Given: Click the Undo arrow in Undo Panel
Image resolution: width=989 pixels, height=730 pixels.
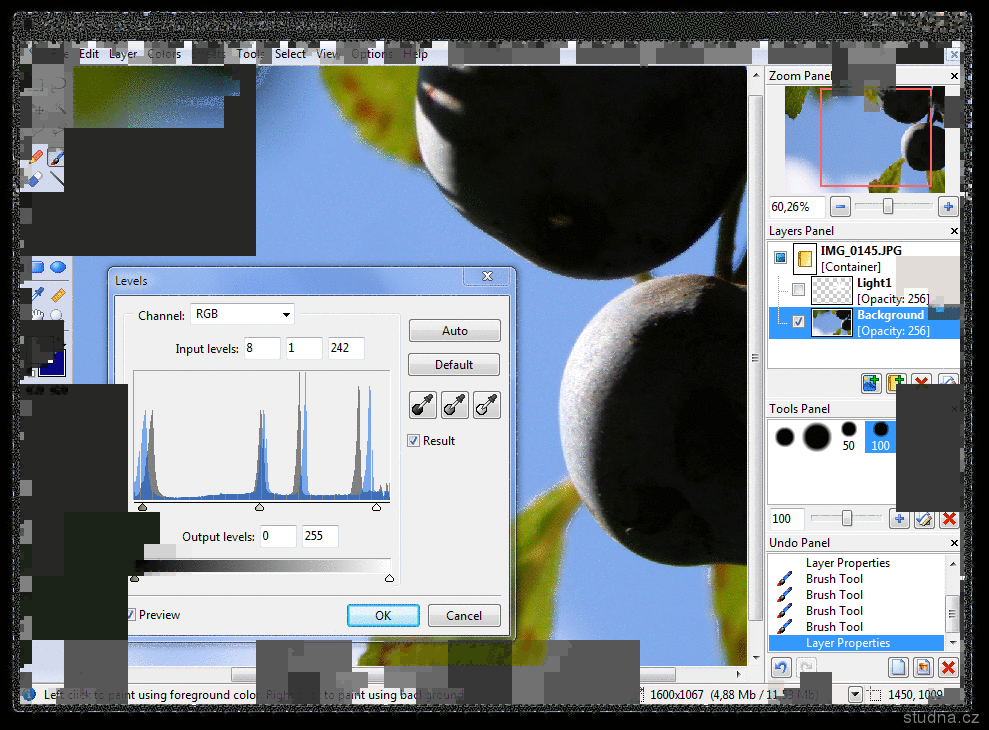Looking at the screenshot, I should (780, 667).
